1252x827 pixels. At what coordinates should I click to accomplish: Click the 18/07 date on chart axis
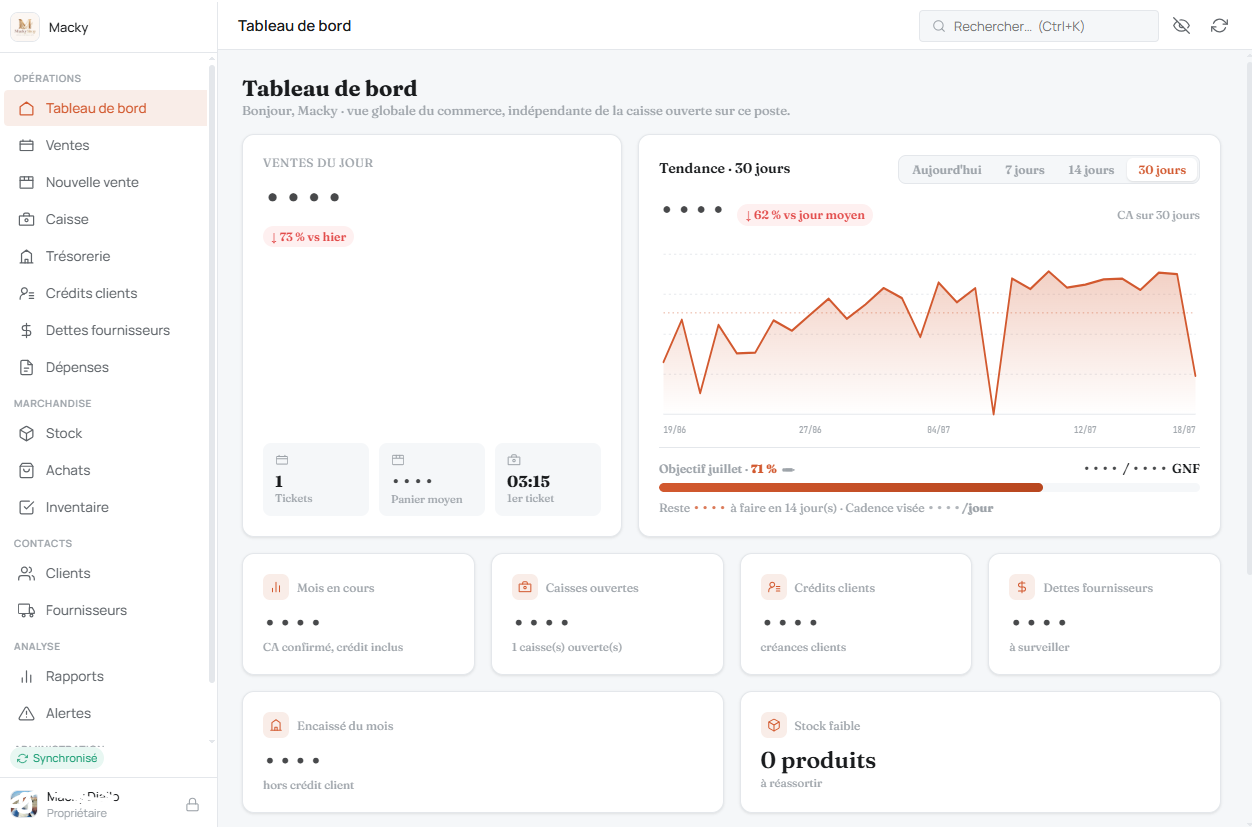point(1184,429)
